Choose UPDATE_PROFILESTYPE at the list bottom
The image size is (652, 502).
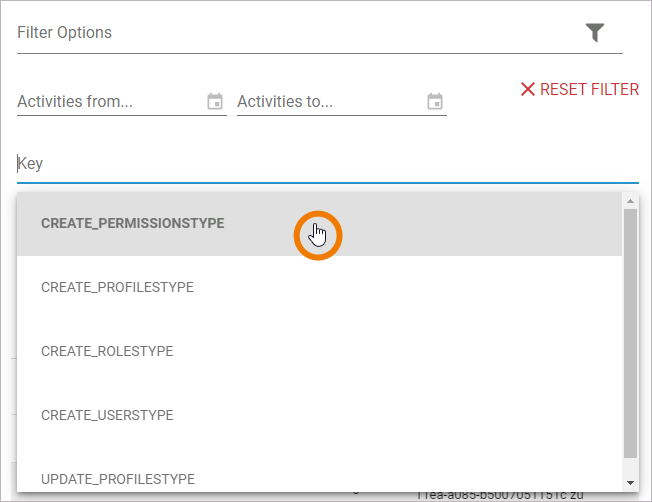(x=118, y=479)
